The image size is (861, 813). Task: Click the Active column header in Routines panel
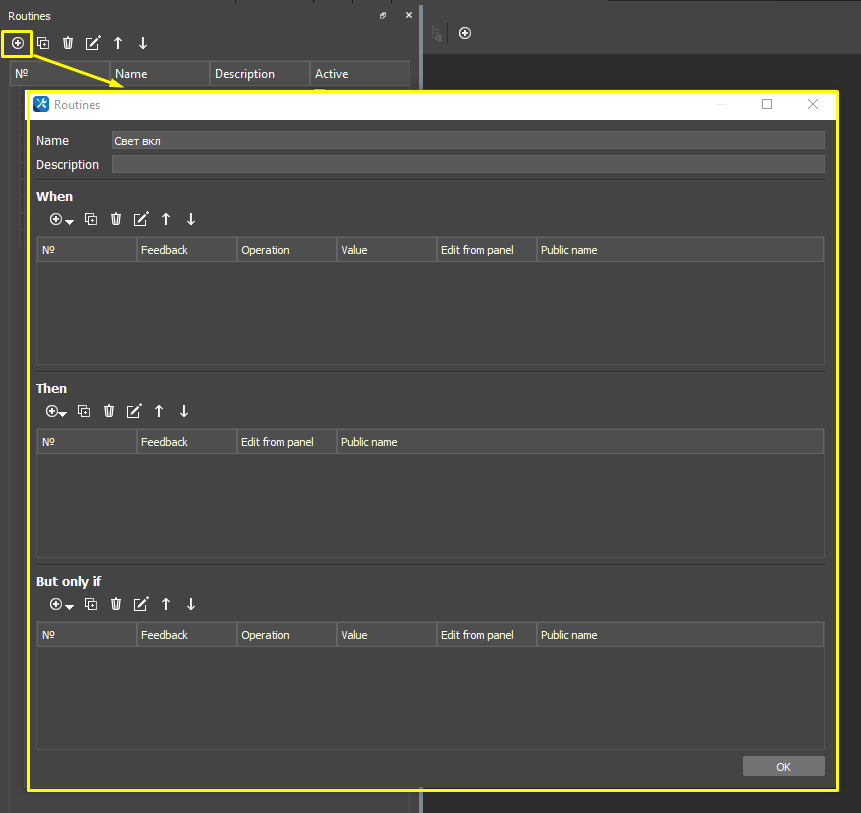point(358,74)
